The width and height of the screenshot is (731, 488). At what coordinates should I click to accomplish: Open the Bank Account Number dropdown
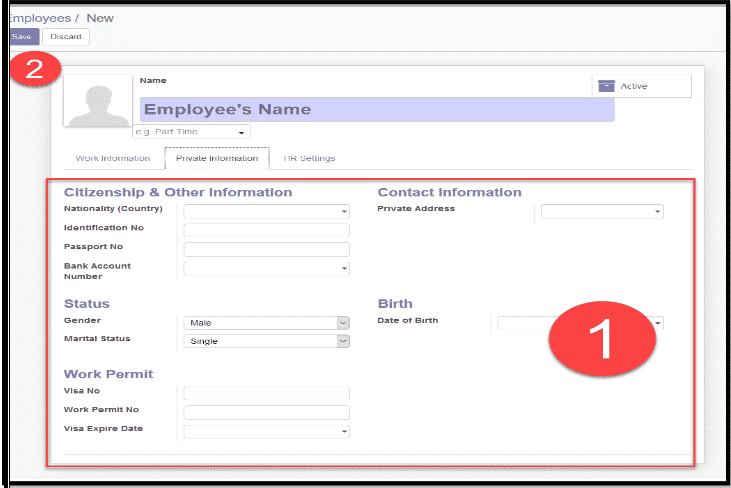click(266, 268)
